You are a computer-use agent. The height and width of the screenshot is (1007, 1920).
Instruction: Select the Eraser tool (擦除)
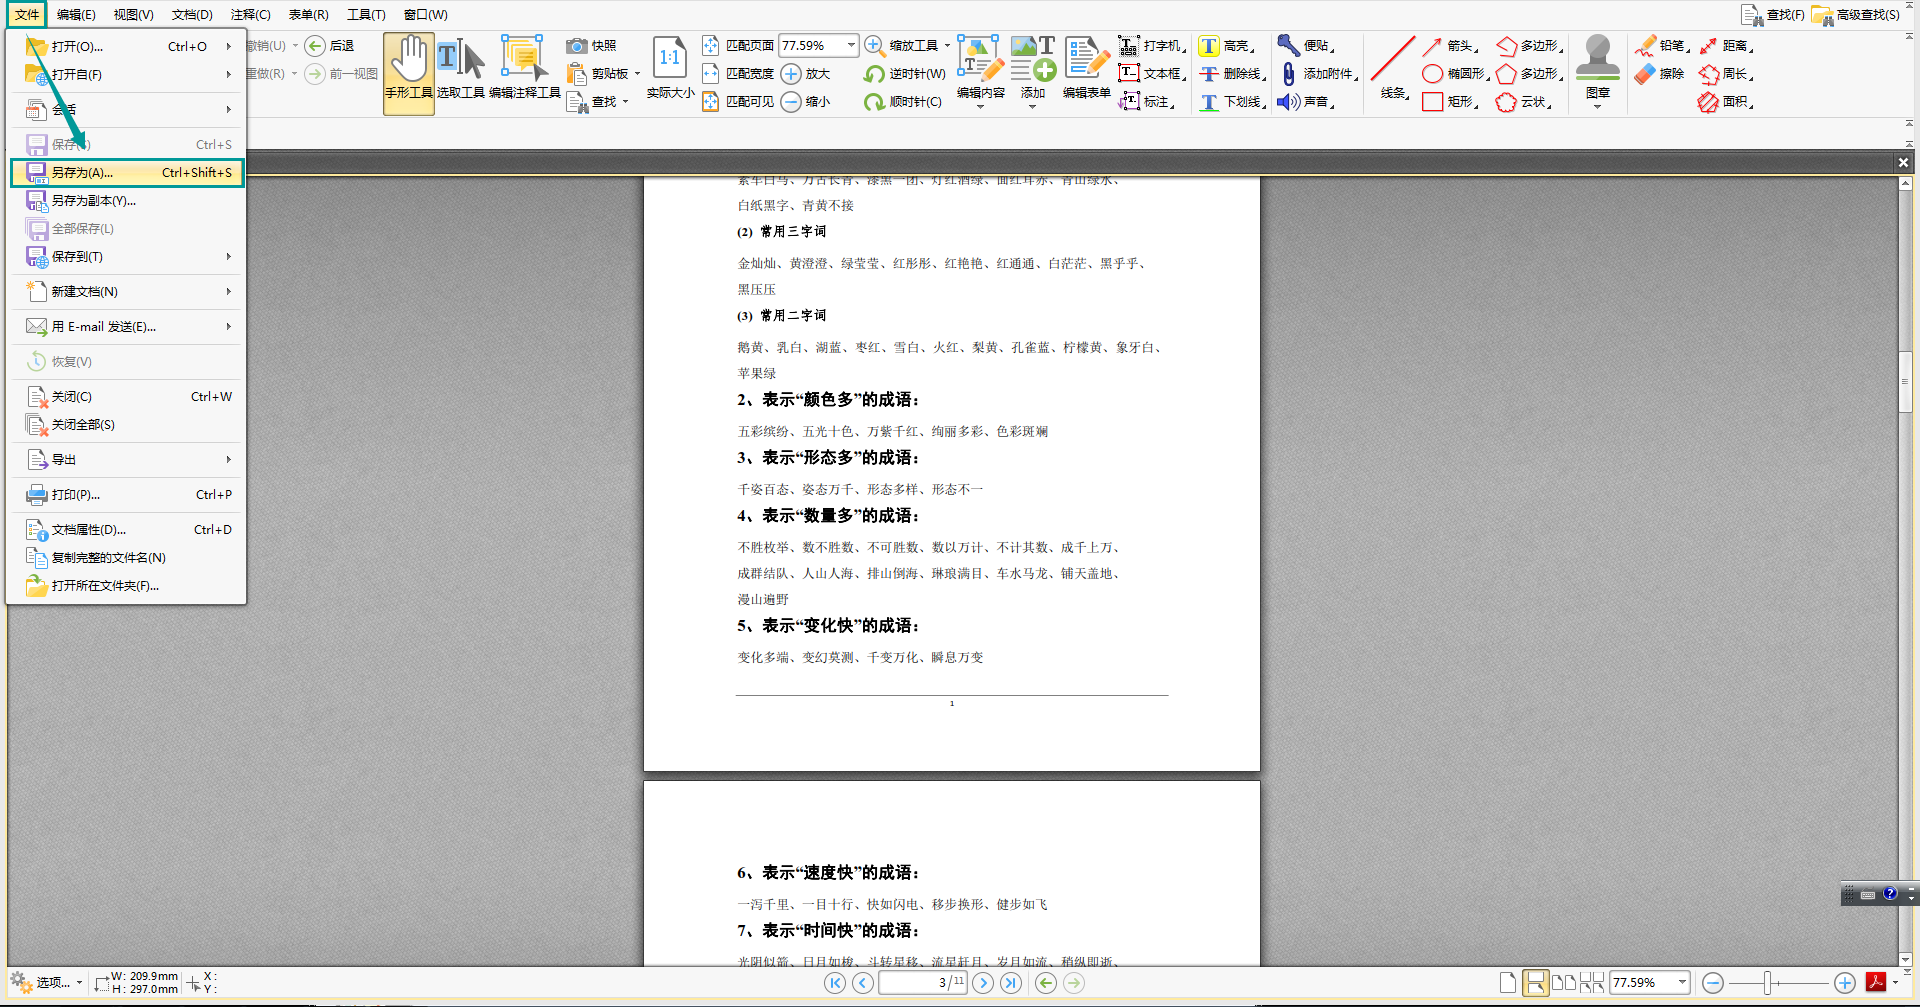(x=1659, y=74)
